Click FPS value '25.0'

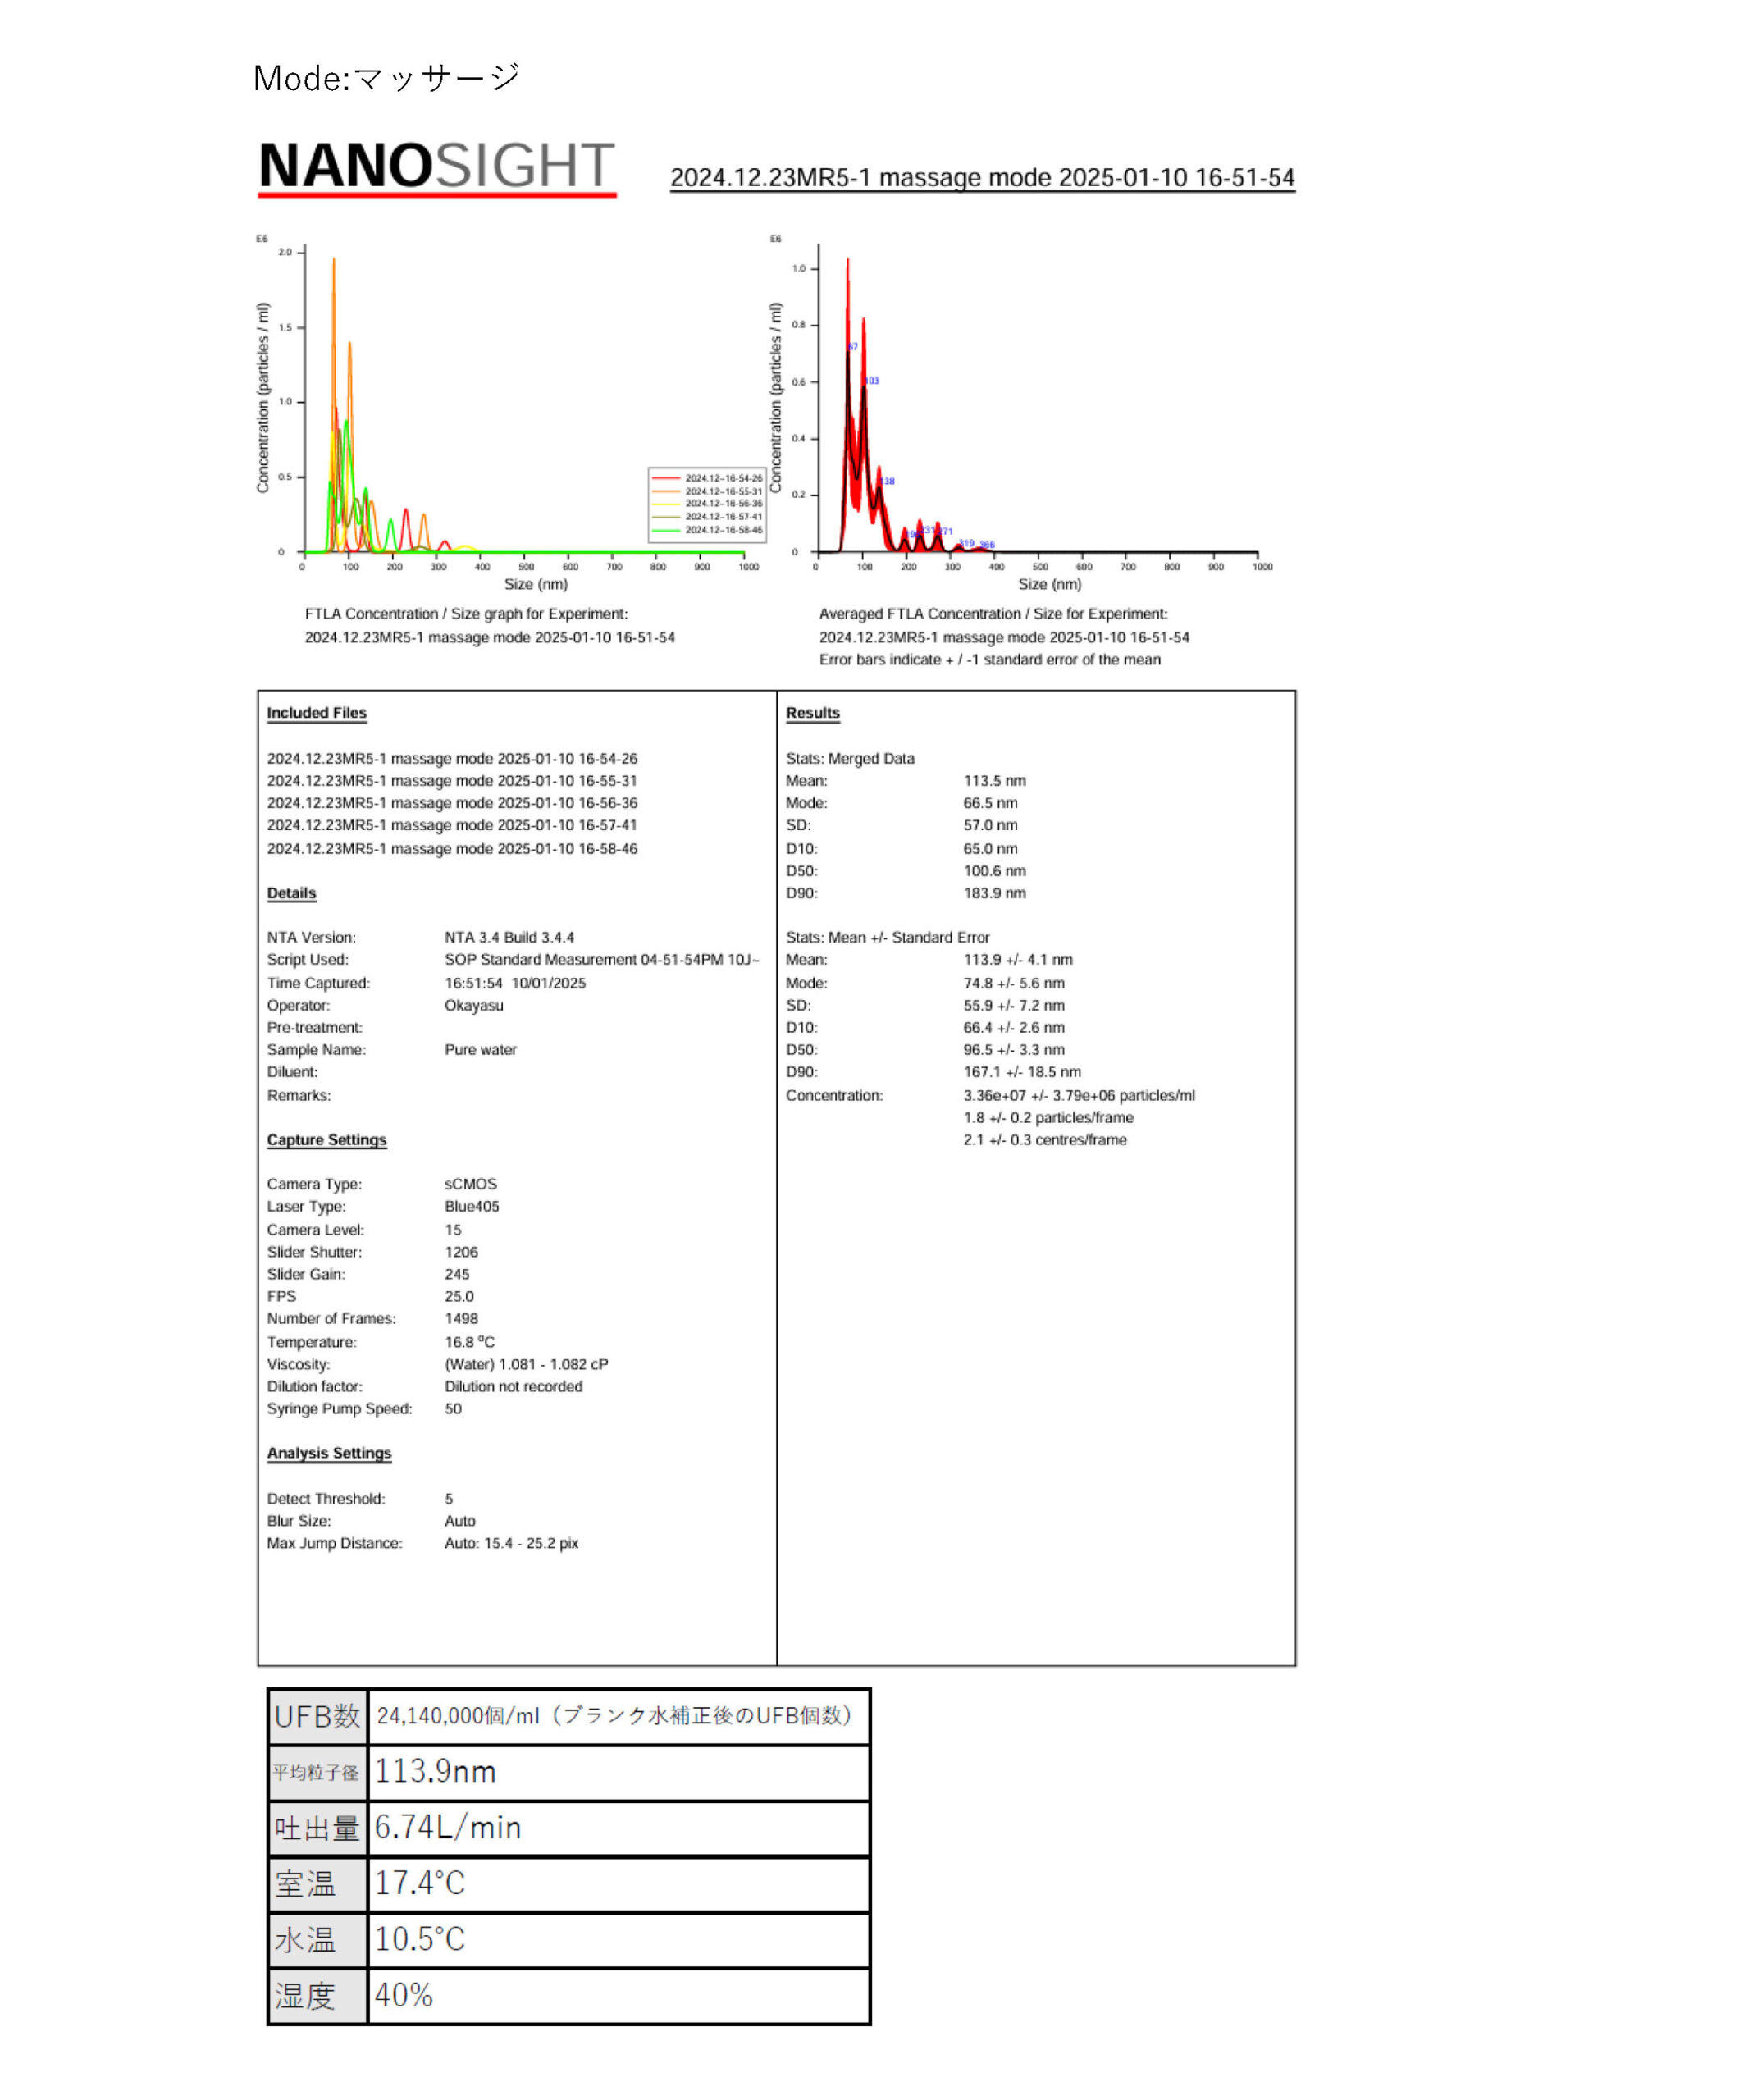pyautogui.click(x=459, y=1297)
